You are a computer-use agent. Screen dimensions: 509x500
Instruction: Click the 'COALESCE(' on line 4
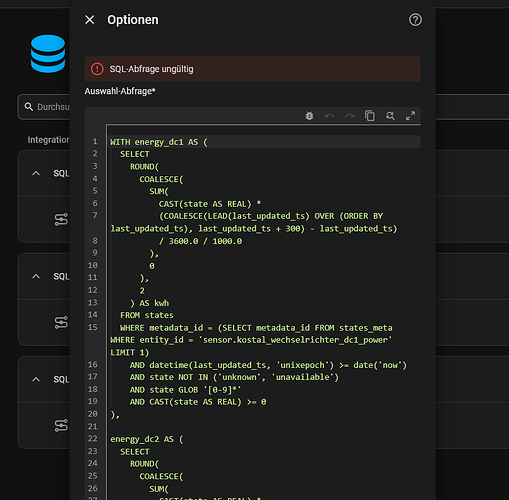pos(161,179)
